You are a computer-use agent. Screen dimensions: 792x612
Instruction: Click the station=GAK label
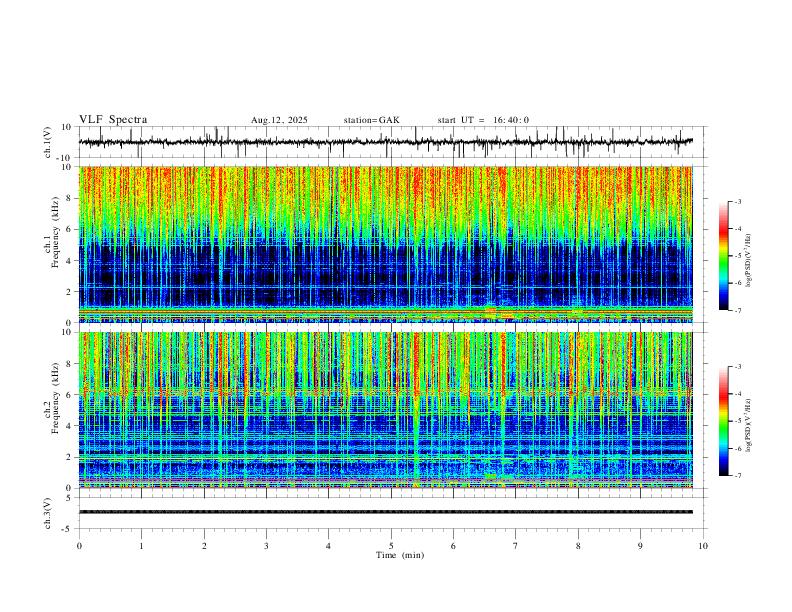coord(371,120)
